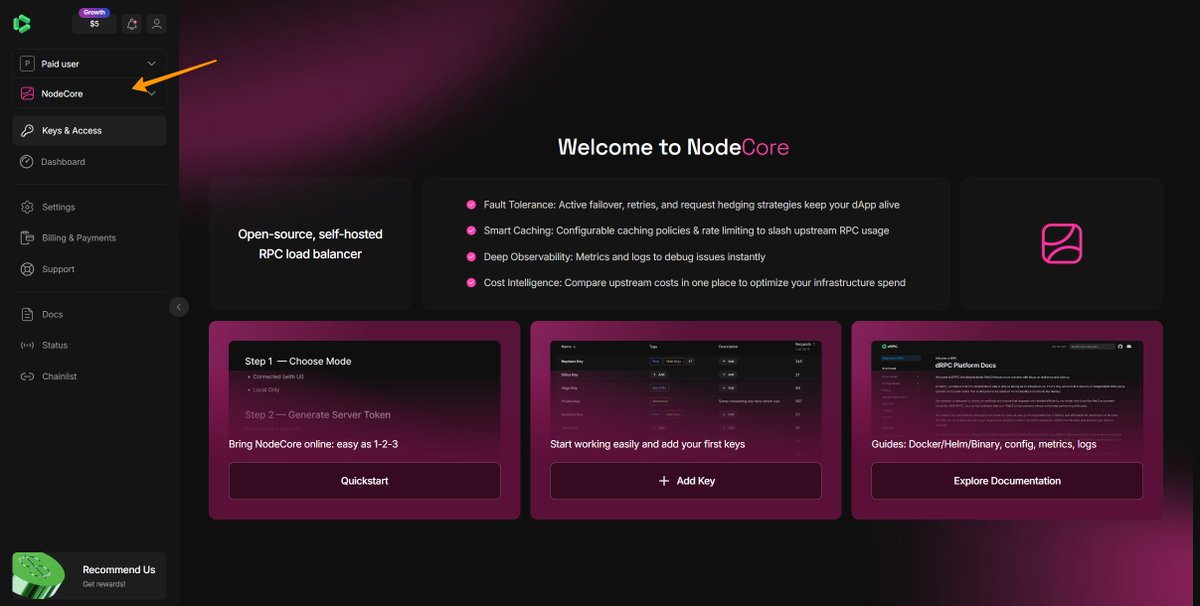Collapse the sidebar with the arrow handle
Screen dimensions: 1200x606
[179, 307]
